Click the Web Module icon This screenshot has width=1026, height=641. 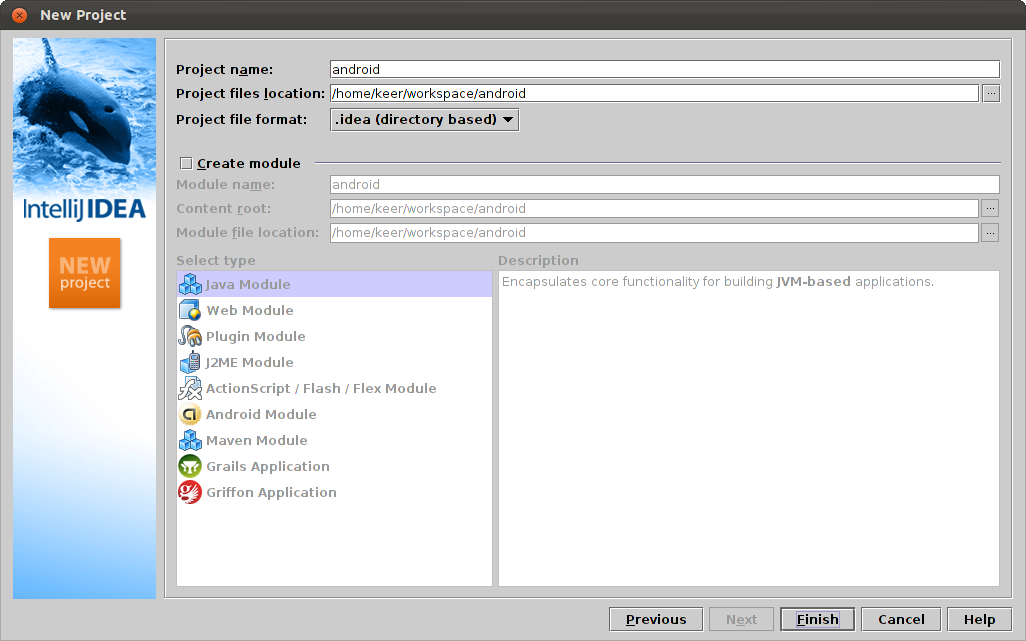point(190,310)
